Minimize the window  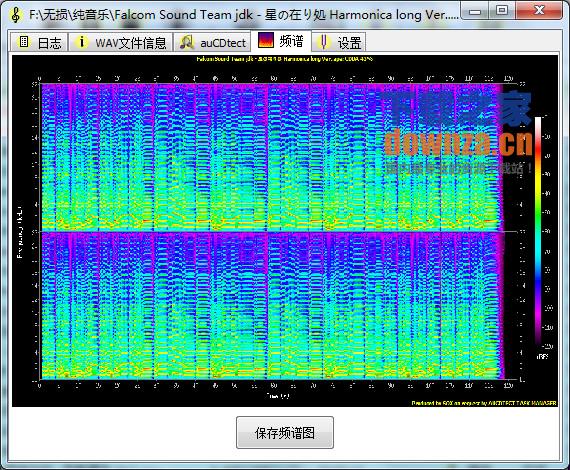[475, 11]
